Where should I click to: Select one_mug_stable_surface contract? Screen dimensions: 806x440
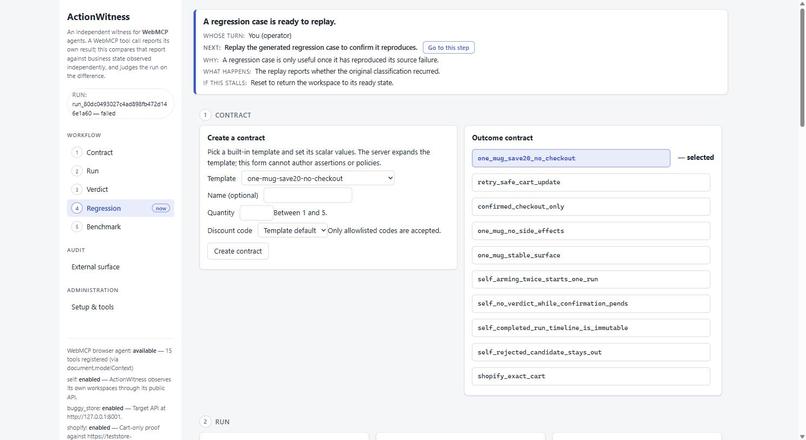pyautogui.click(x=591, y=255)
